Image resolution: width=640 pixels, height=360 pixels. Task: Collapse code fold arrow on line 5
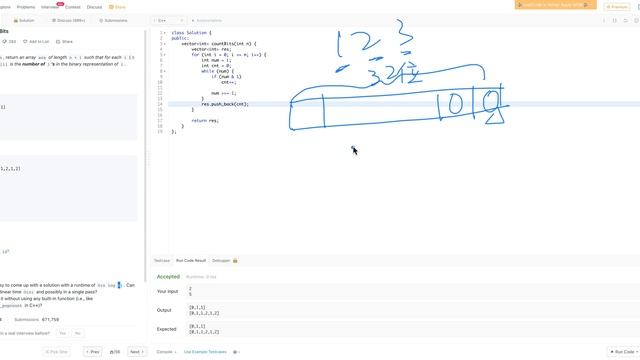pos(165,55)
